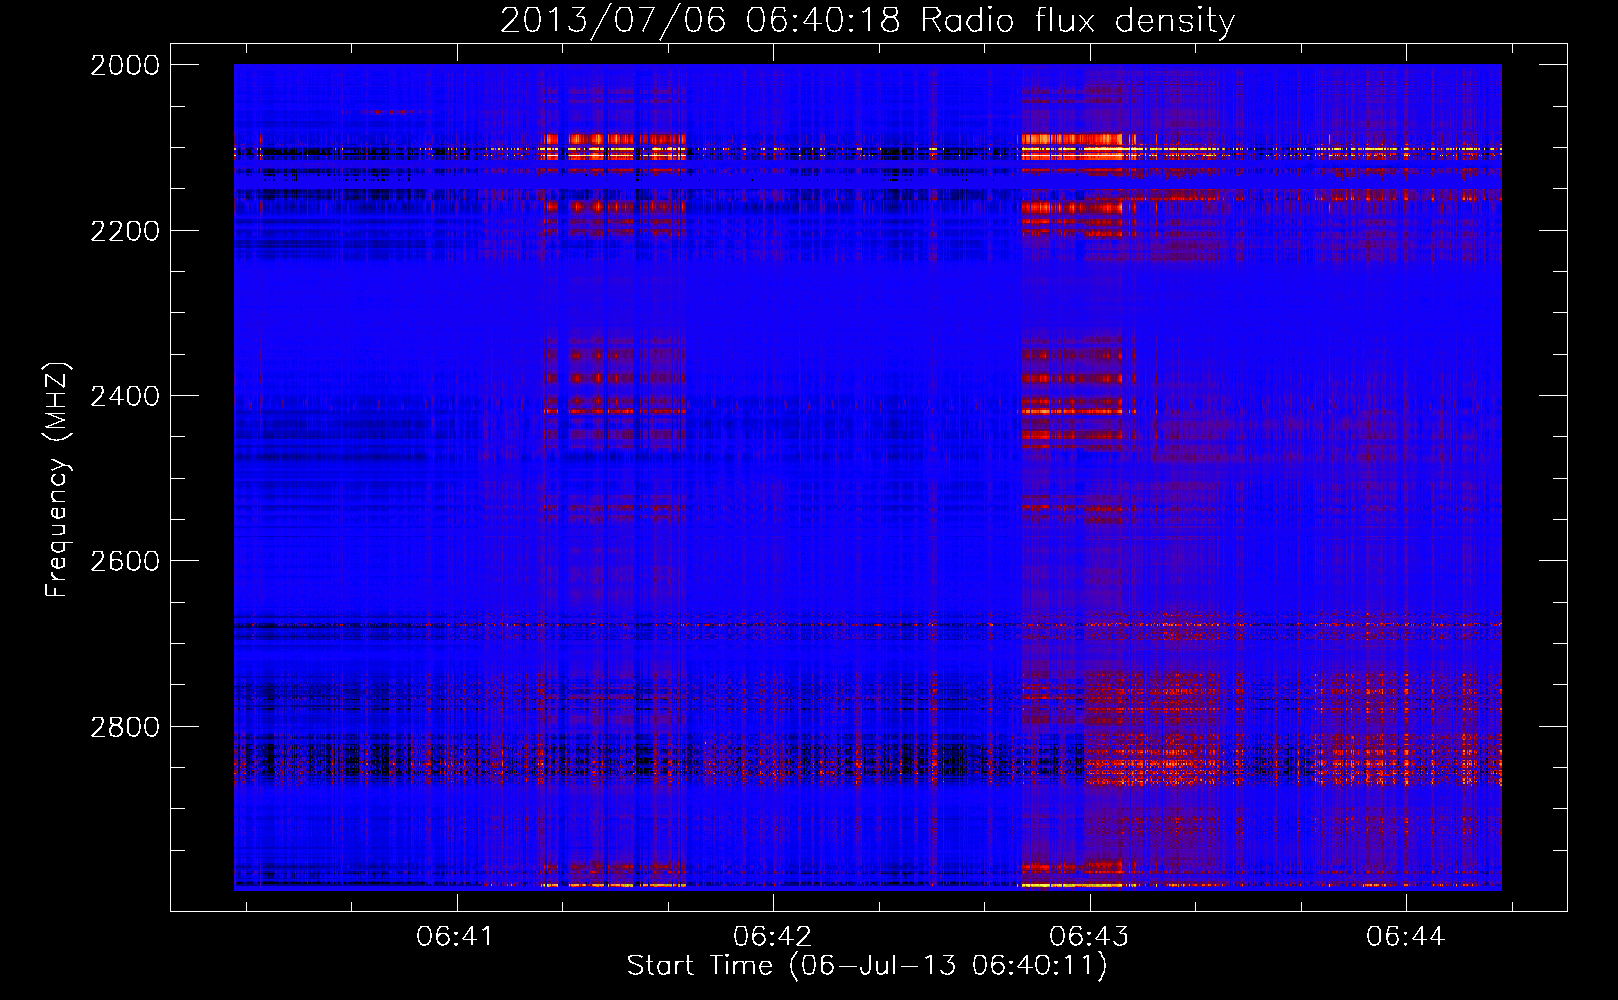
Task: Click the 06:41 time tick label
Action: 456,936
